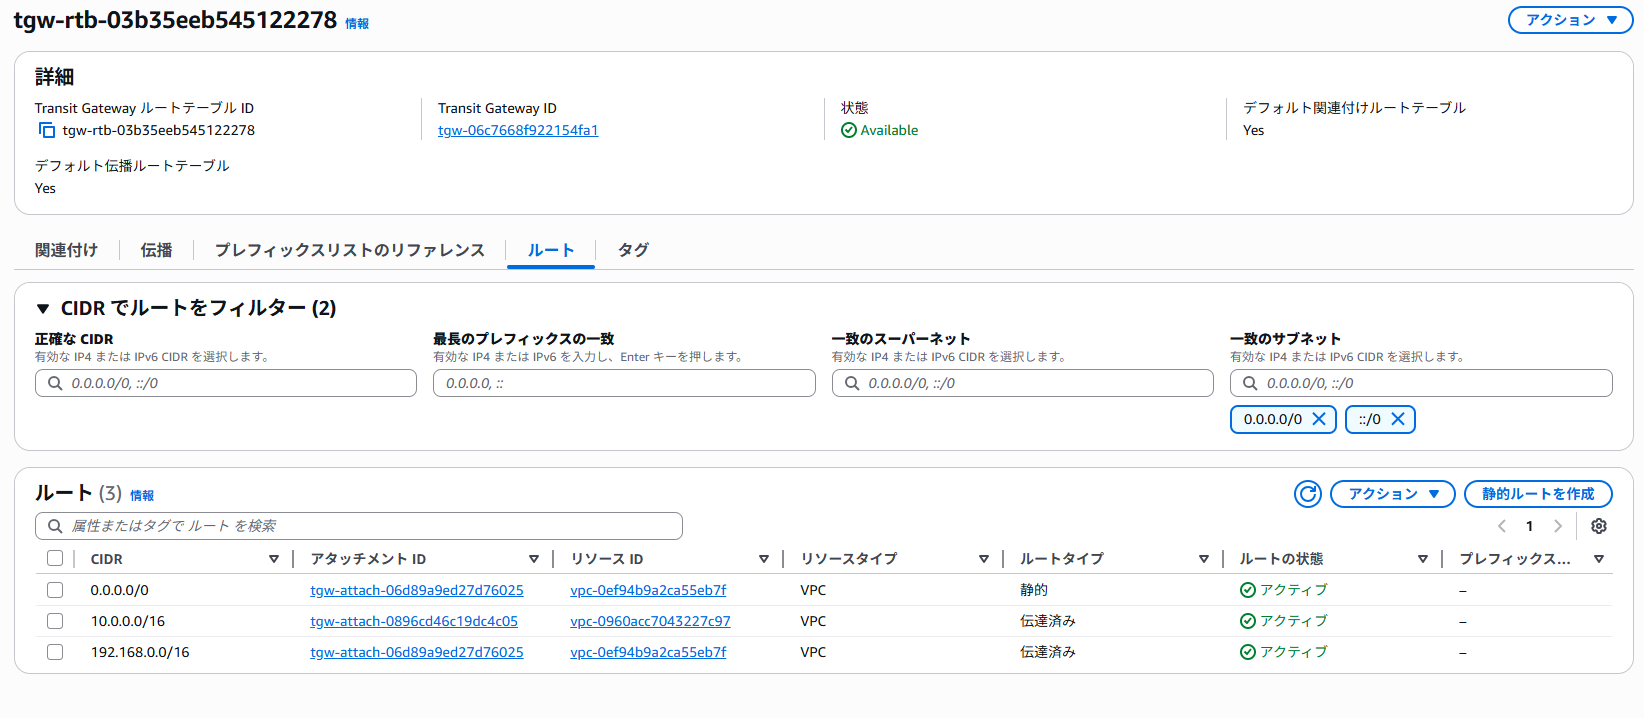This screenshot has width=1644, height=718.
Task: Focus 一致のスーパーネット search field
Action: 1022,383
